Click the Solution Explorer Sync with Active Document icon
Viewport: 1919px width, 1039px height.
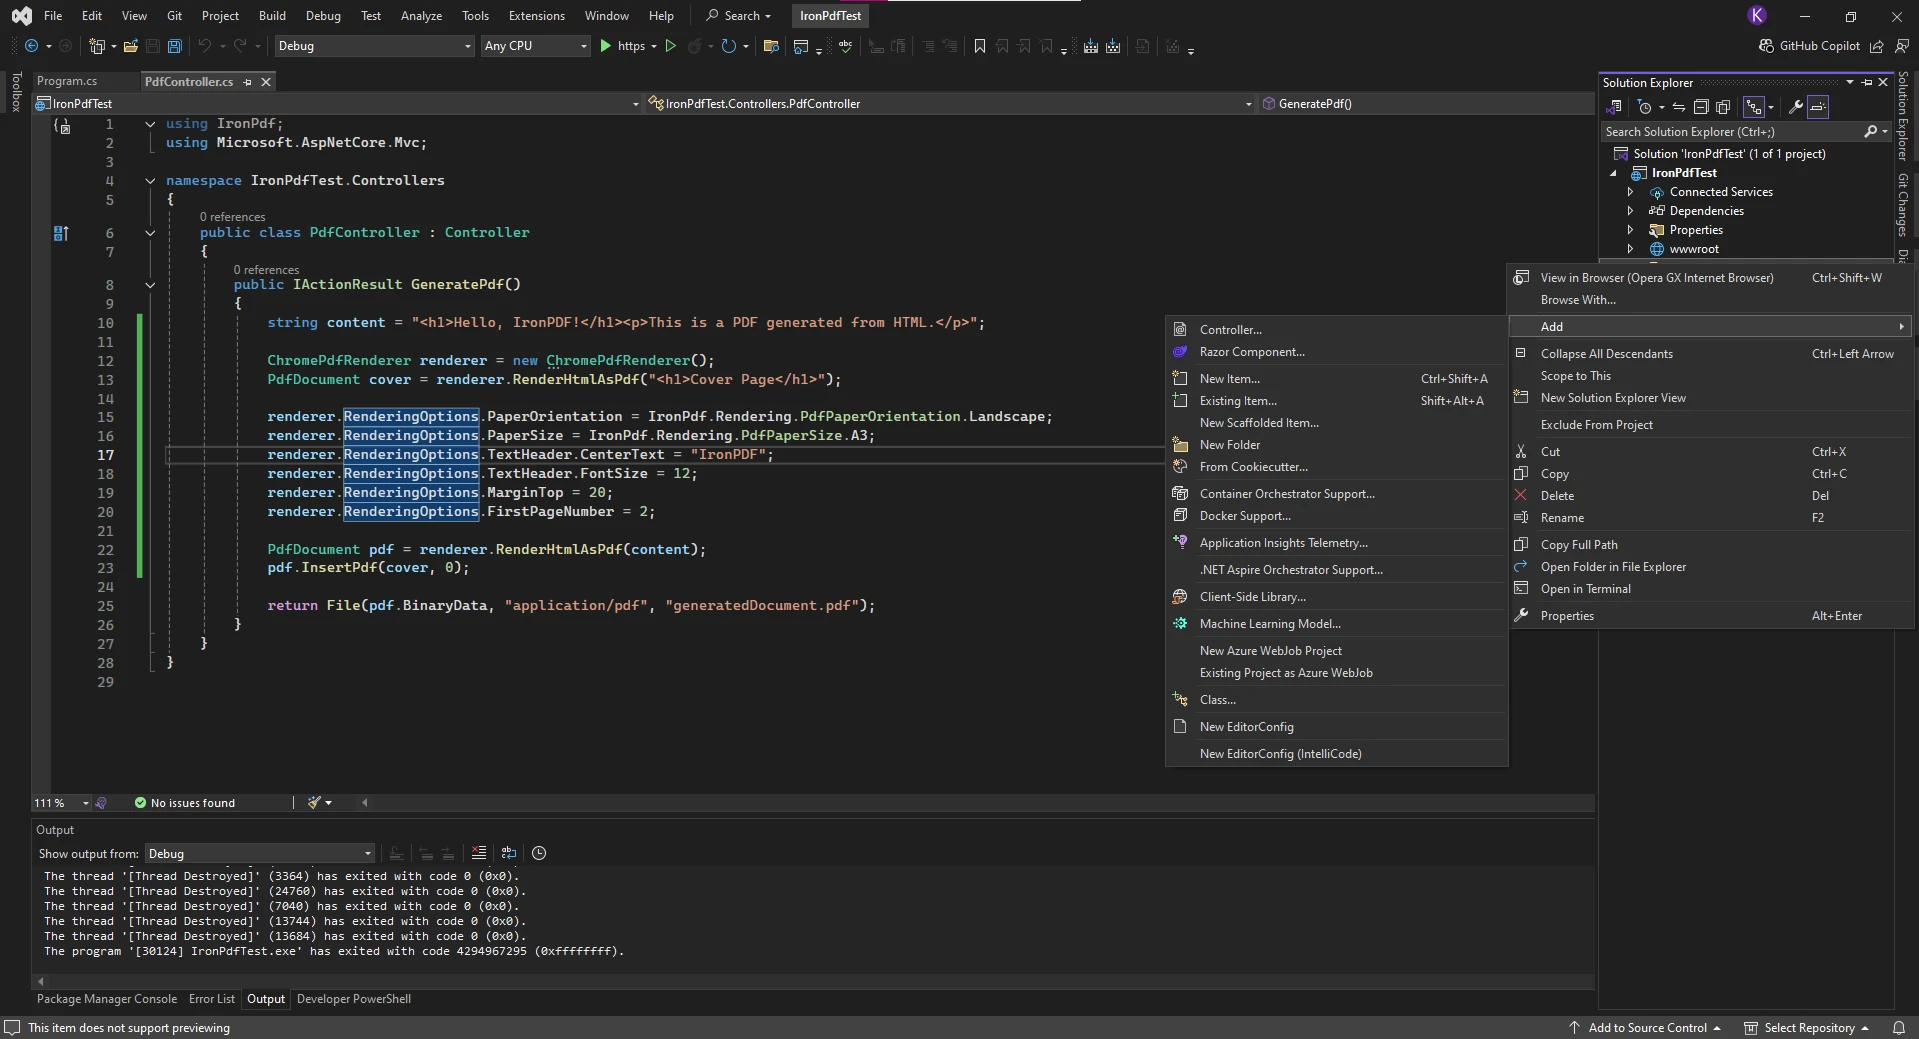[1679, 107]
